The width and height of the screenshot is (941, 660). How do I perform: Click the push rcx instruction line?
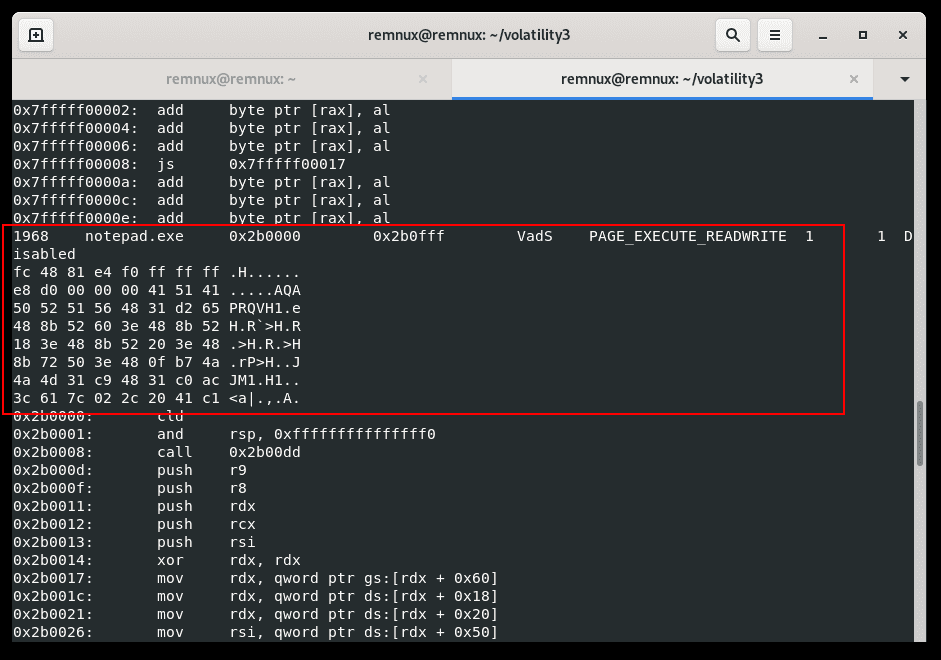(134, 524)
